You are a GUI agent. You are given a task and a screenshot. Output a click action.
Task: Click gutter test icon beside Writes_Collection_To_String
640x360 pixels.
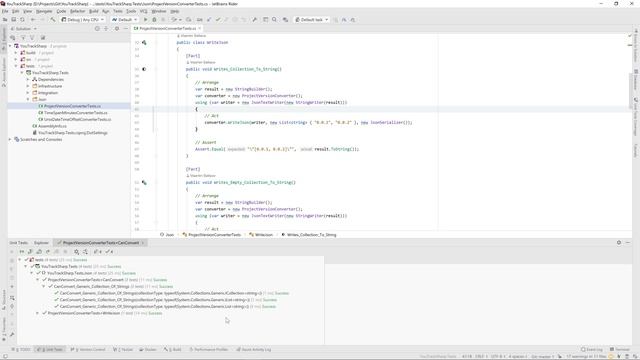click(144, 69)
